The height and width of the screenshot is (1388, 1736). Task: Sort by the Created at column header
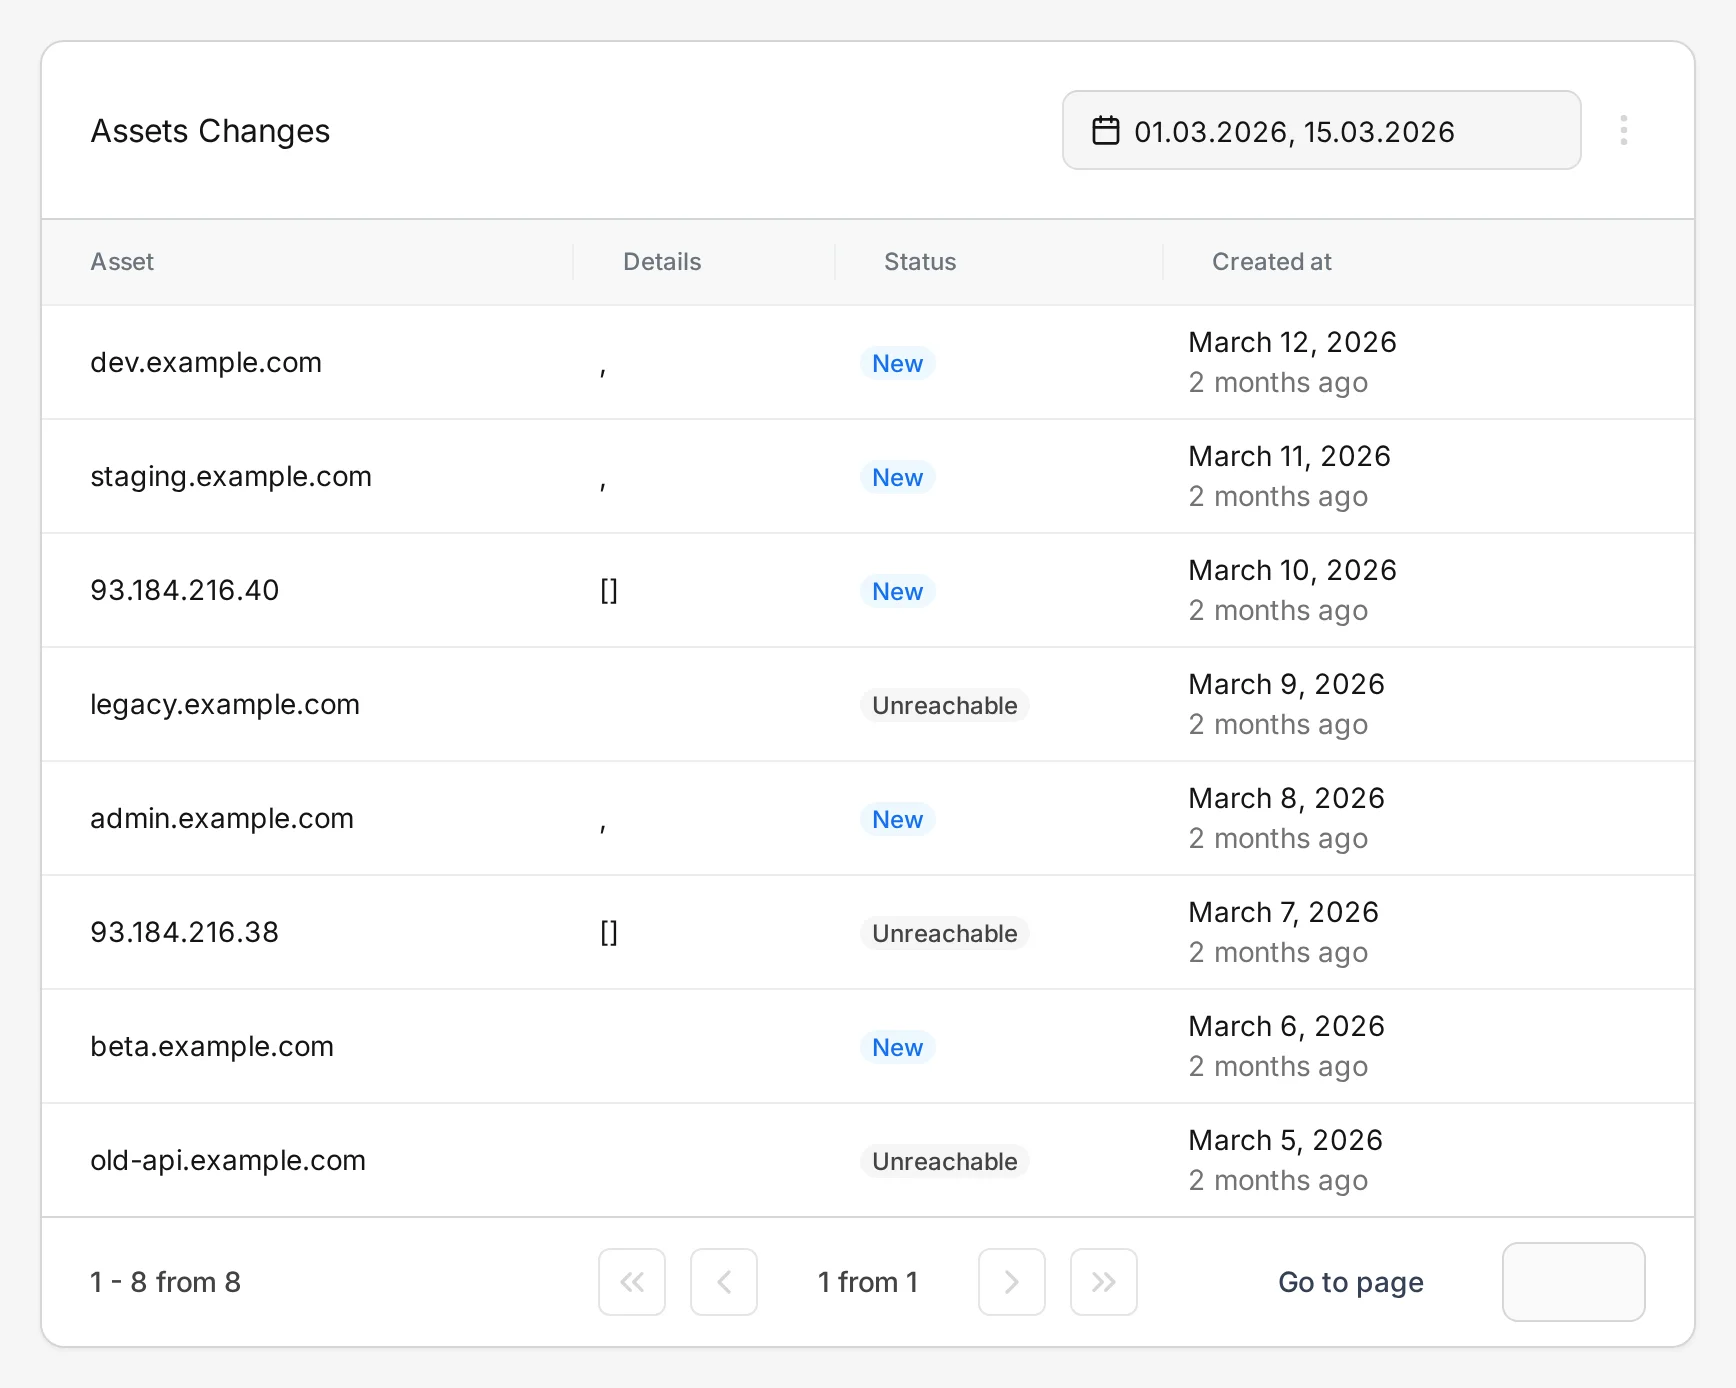tap(1271, 261)
